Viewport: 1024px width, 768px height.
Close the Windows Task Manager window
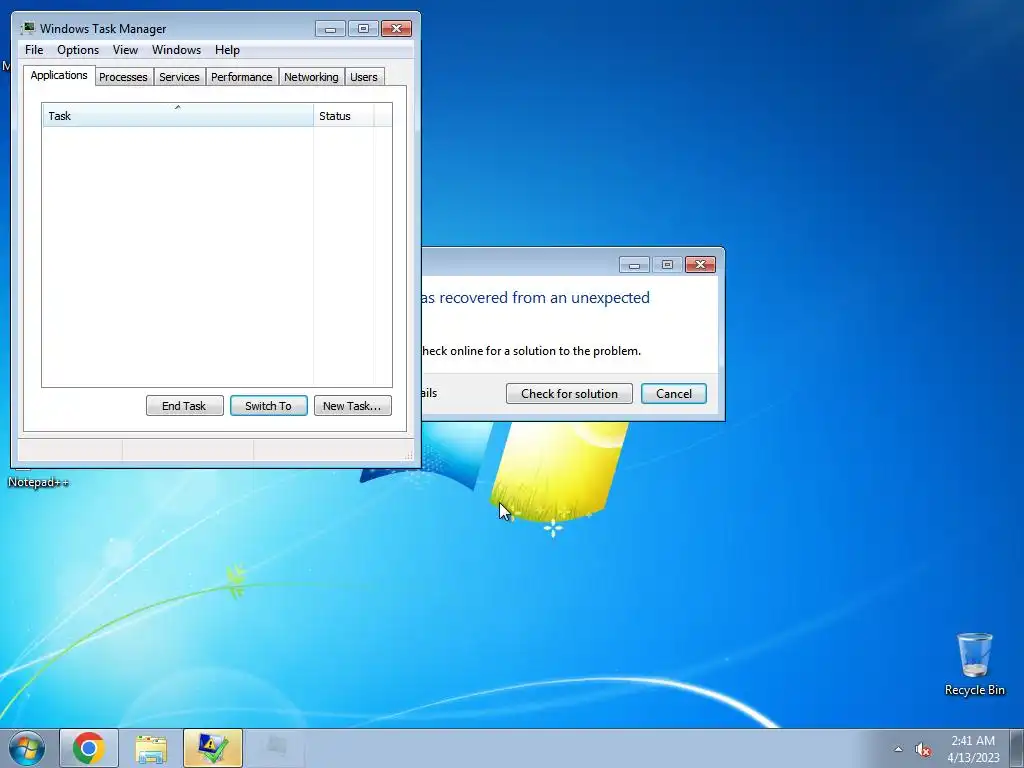[x=396, y=29]
